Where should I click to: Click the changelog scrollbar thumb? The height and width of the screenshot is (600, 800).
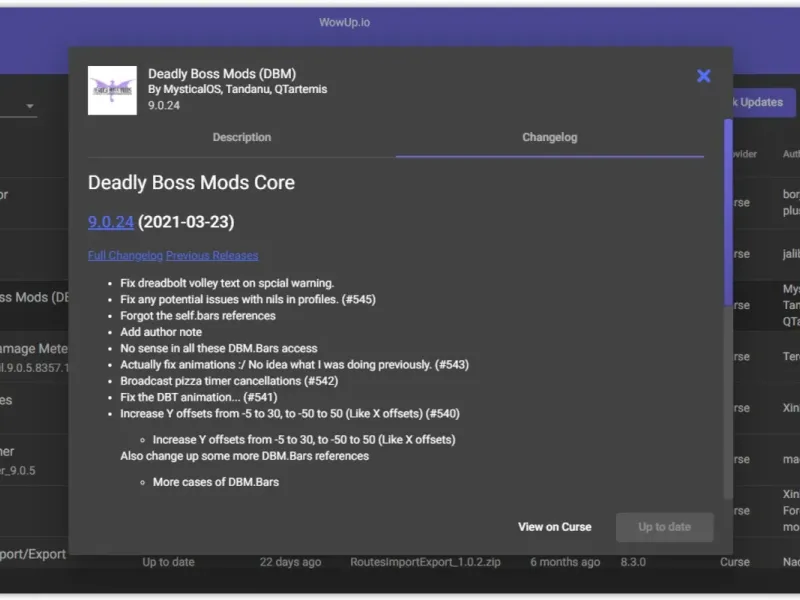728,212
